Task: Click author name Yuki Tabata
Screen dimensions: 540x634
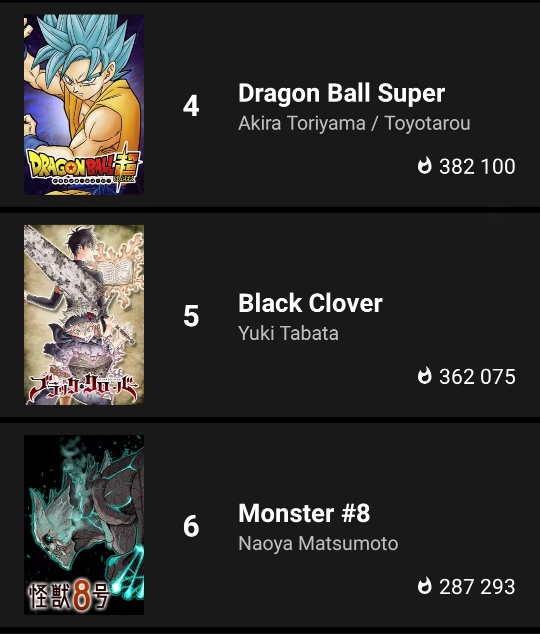Action: pyautogui.click(x=288, y=333)
